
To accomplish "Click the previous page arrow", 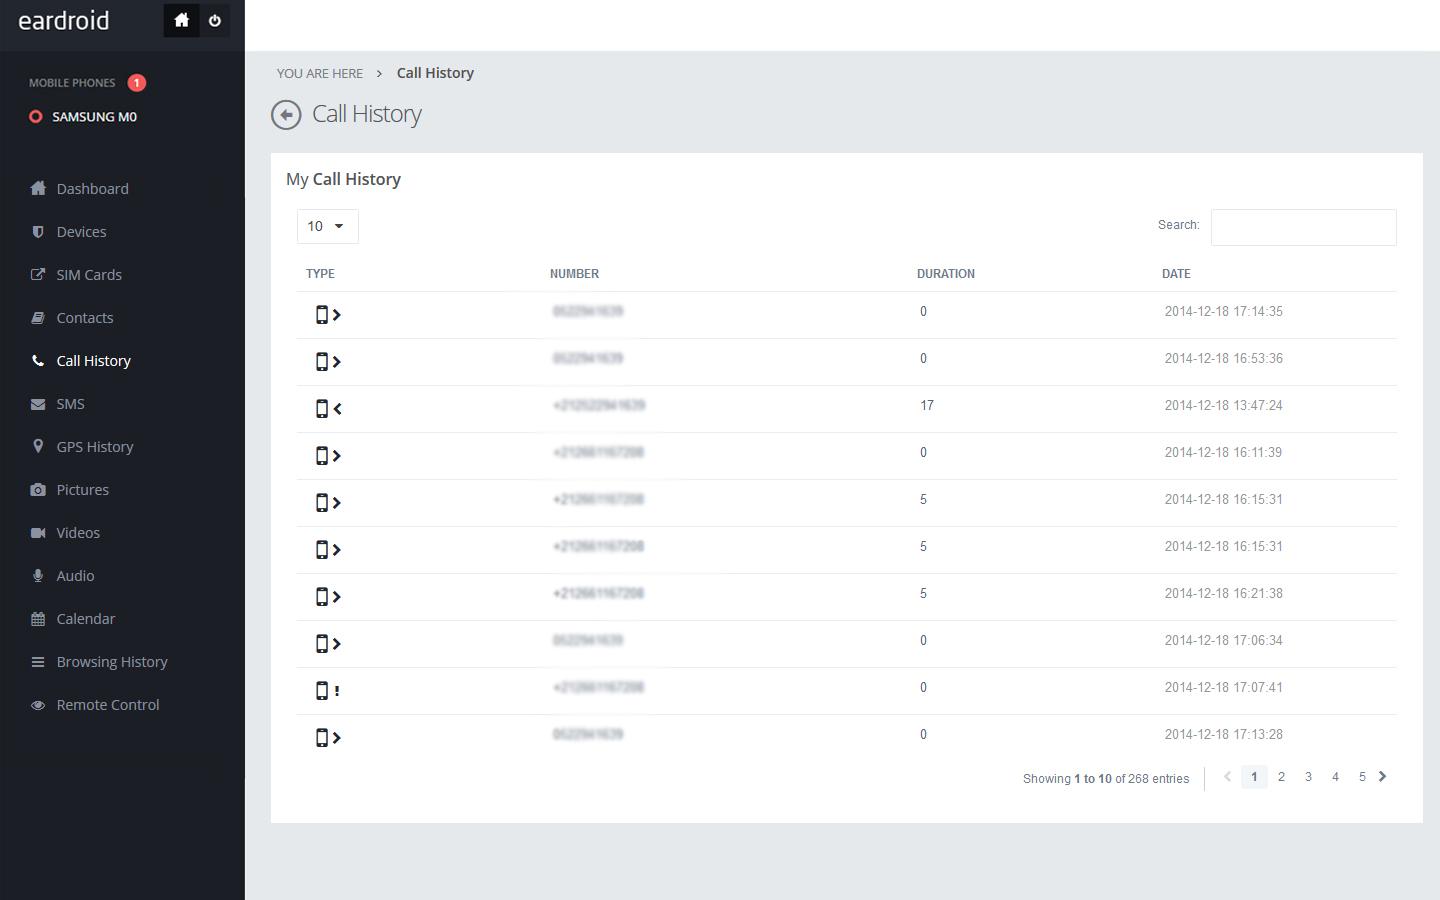I will tap(1227, 777).
